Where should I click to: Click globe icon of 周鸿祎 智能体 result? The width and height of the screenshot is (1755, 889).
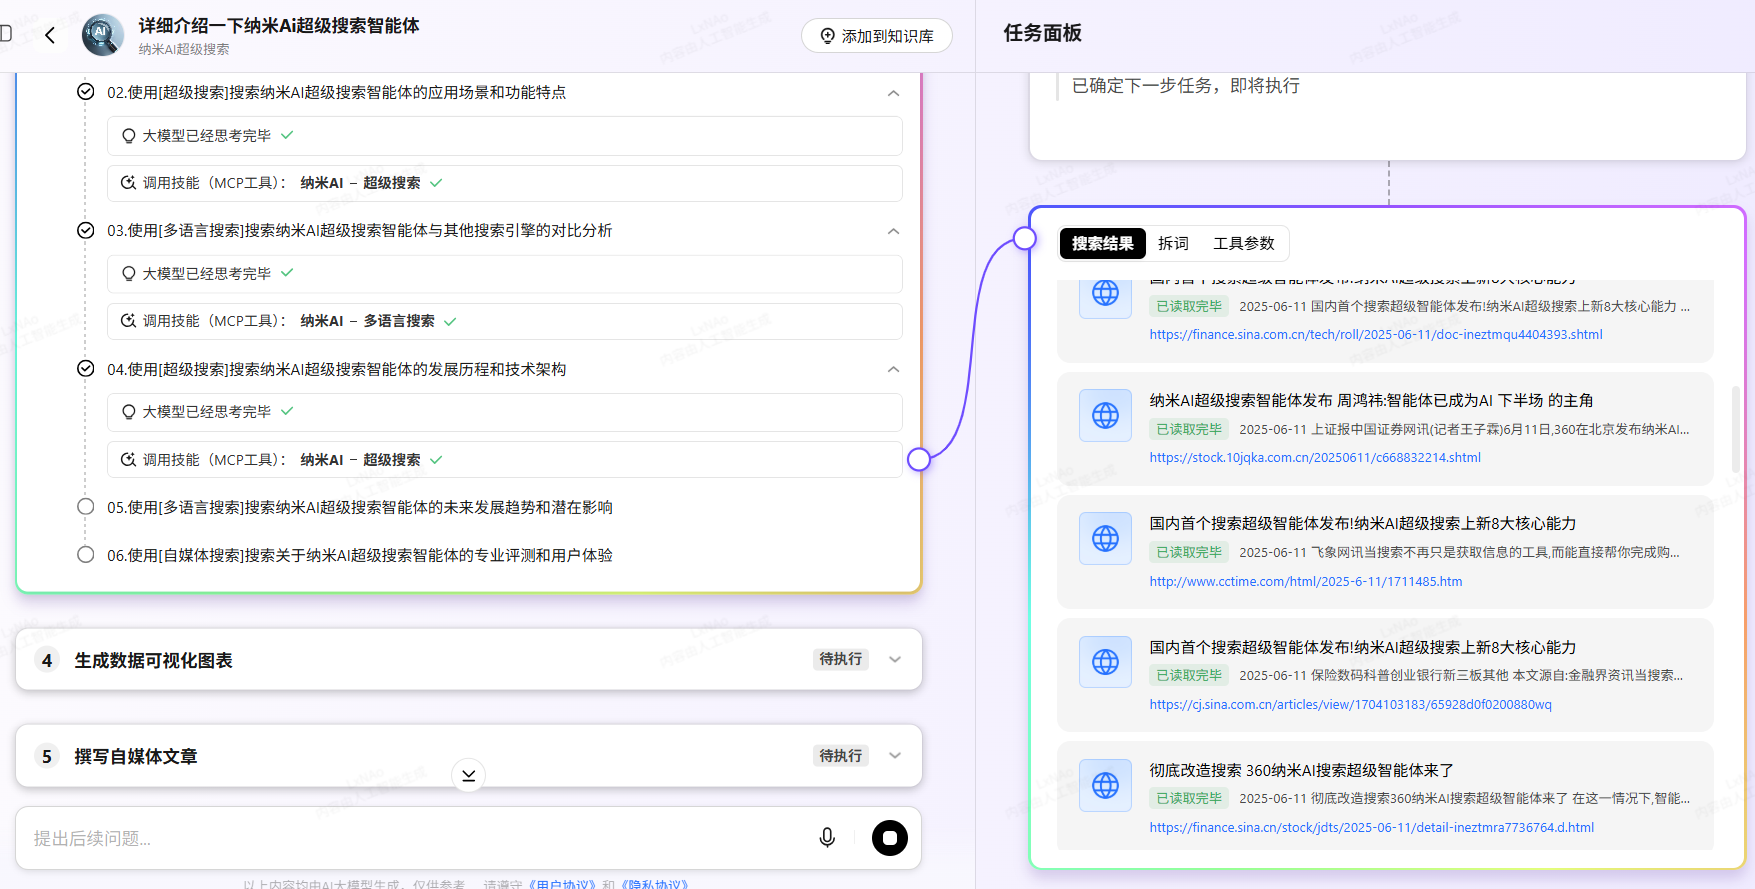[1105, 415]
